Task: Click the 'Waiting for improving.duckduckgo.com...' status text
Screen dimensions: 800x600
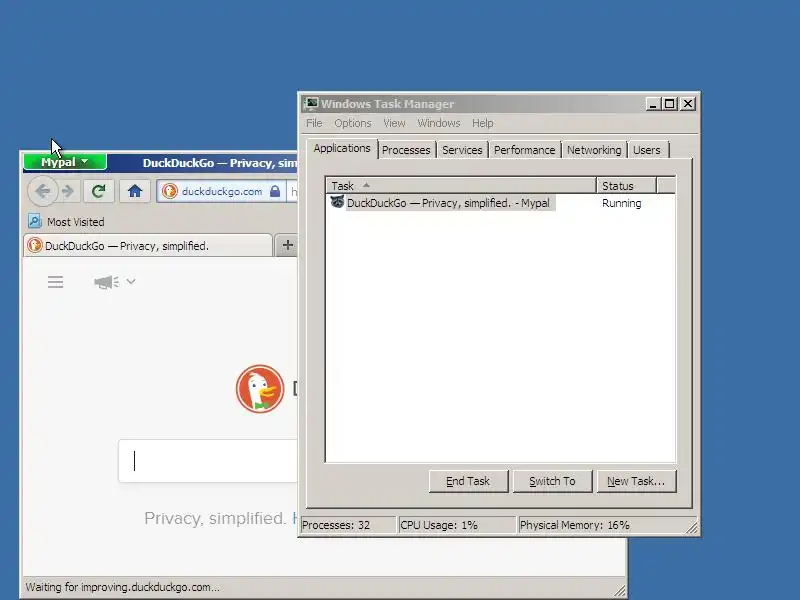Action: coord(122,587)
